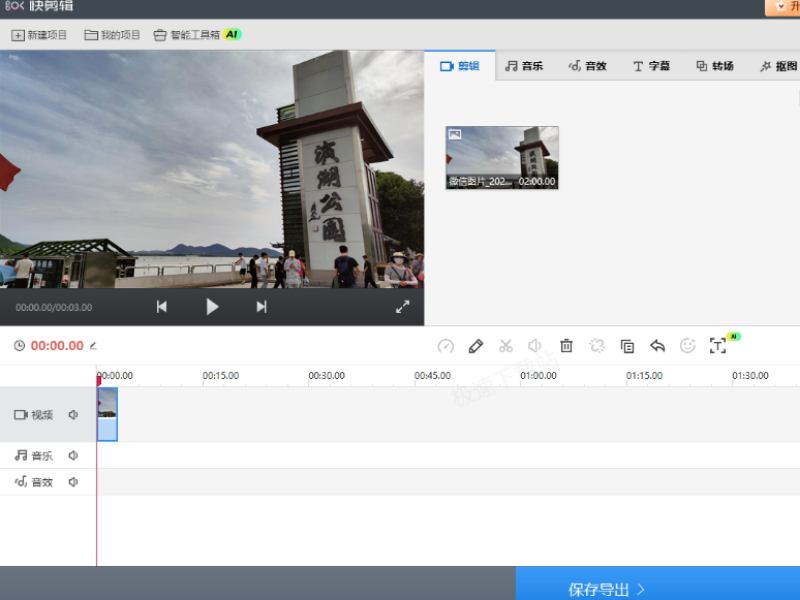Jump to next frame in preview
This screenshot has height=600, width=800.
click(261, 307)
